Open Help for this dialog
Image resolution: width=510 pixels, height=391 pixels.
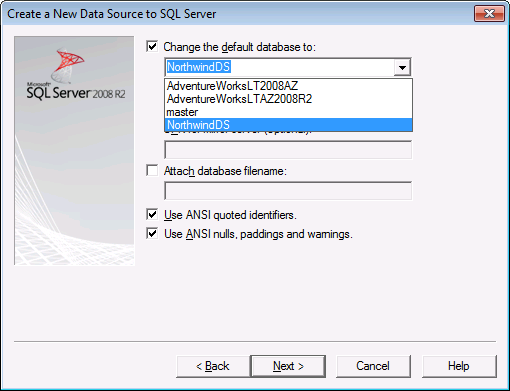(x=459, y=366)
